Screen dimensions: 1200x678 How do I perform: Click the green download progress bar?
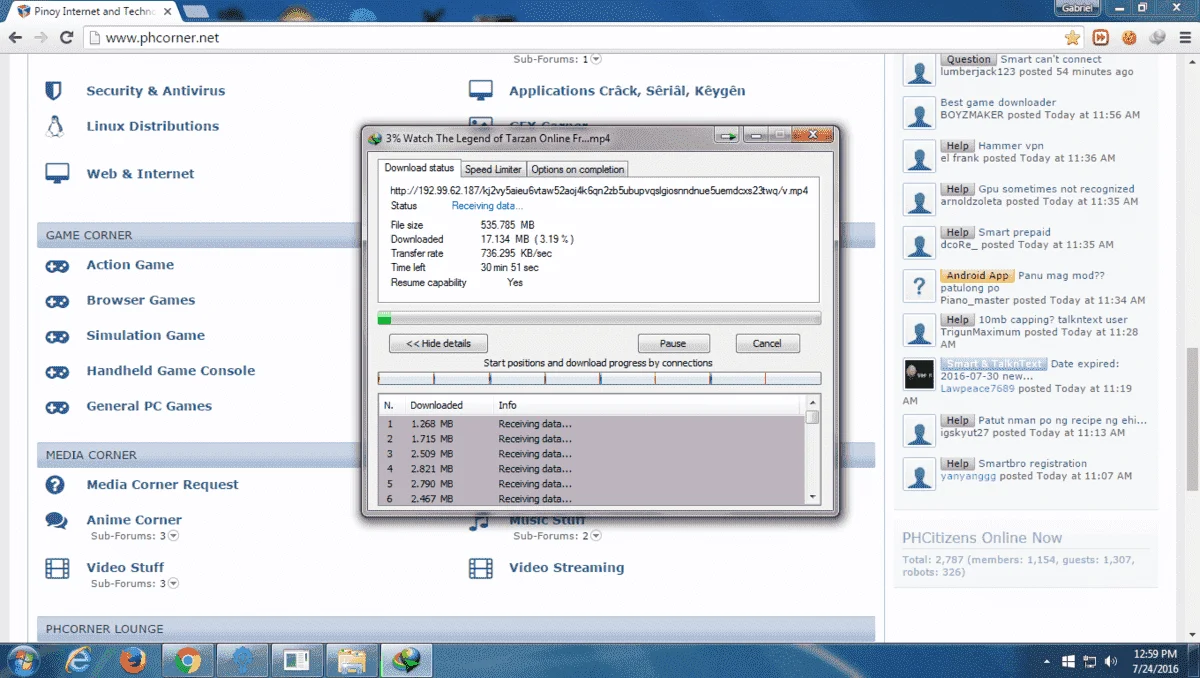pos(599,319)
